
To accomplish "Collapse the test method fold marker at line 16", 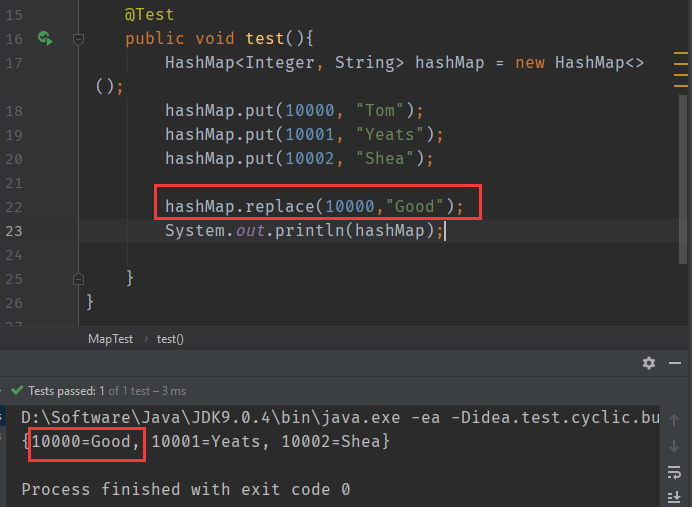I will tap(78, 39).
